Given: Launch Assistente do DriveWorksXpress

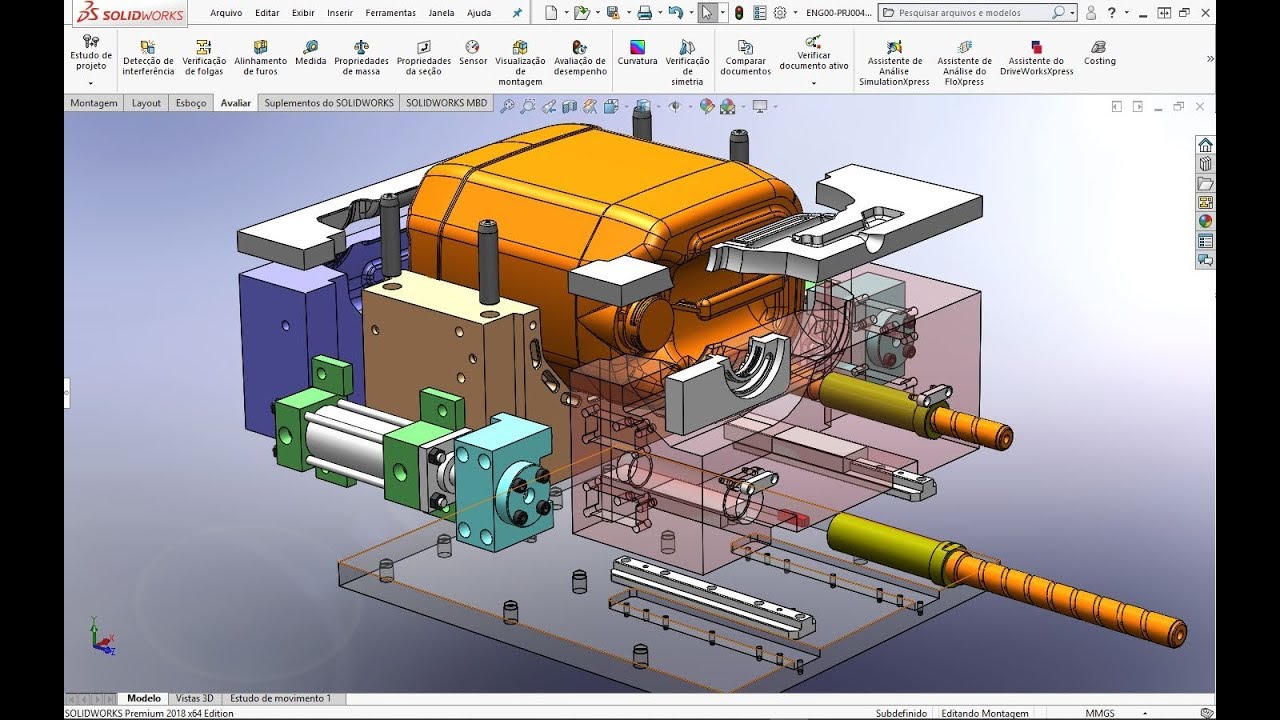Looking at the screenshot, I should (1037, 59).
